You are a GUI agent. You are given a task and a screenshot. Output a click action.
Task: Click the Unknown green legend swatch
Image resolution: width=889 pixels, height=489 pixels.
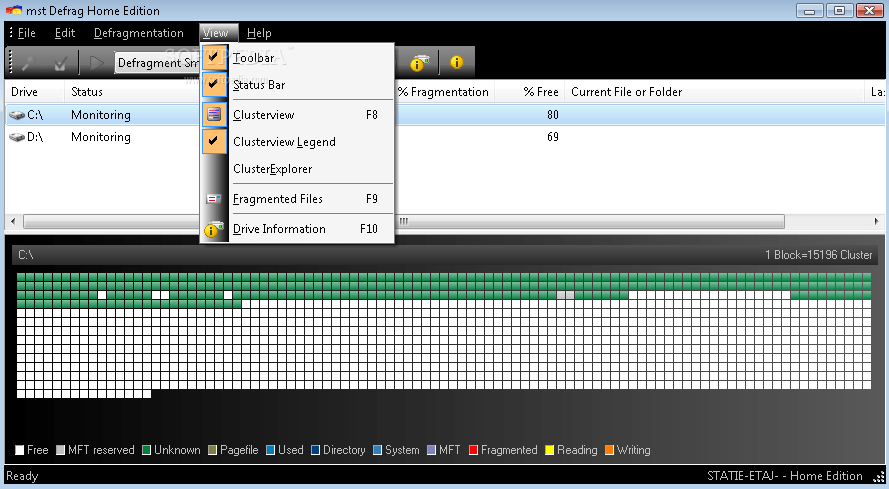[x=146, y=450]
